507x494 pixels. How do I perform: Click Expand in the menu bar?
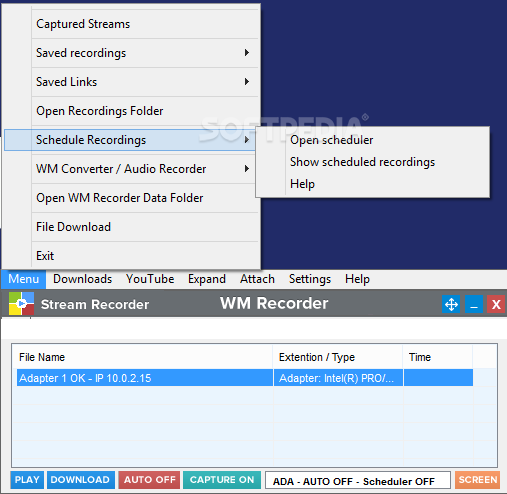pos(207,279)
